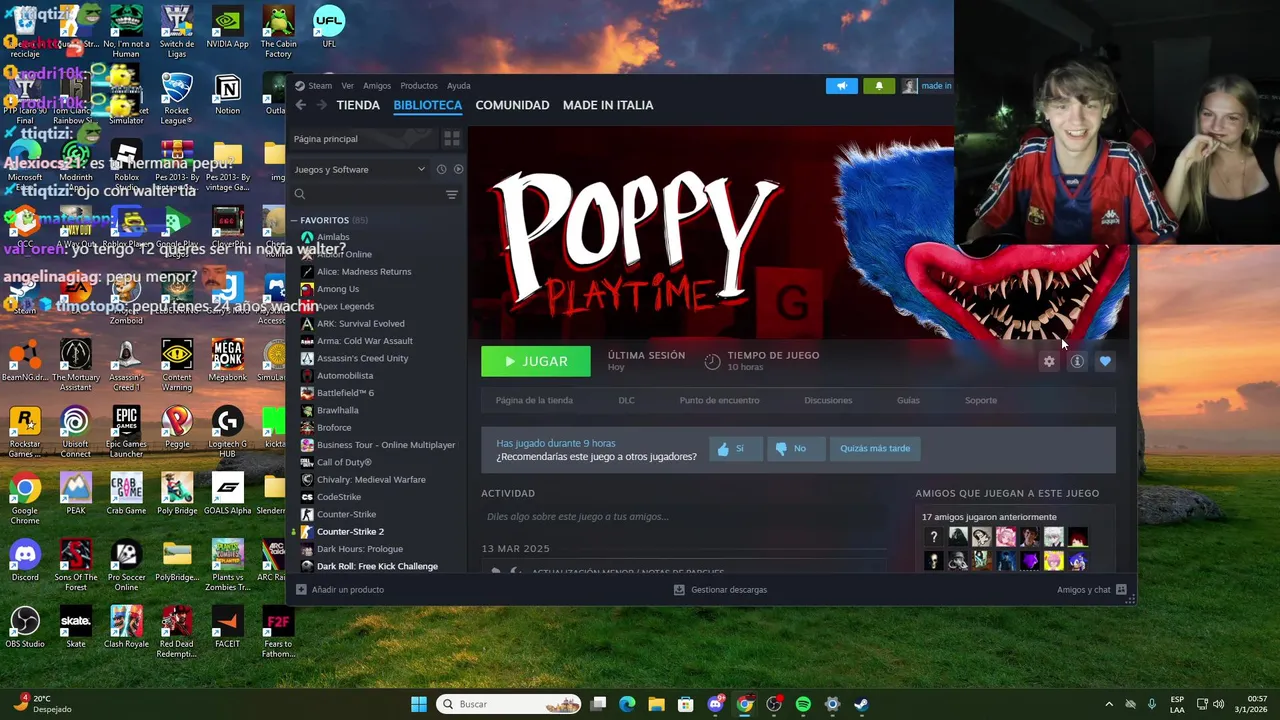Click the No thumbs-down button
1280x720 pixels.
795,448
